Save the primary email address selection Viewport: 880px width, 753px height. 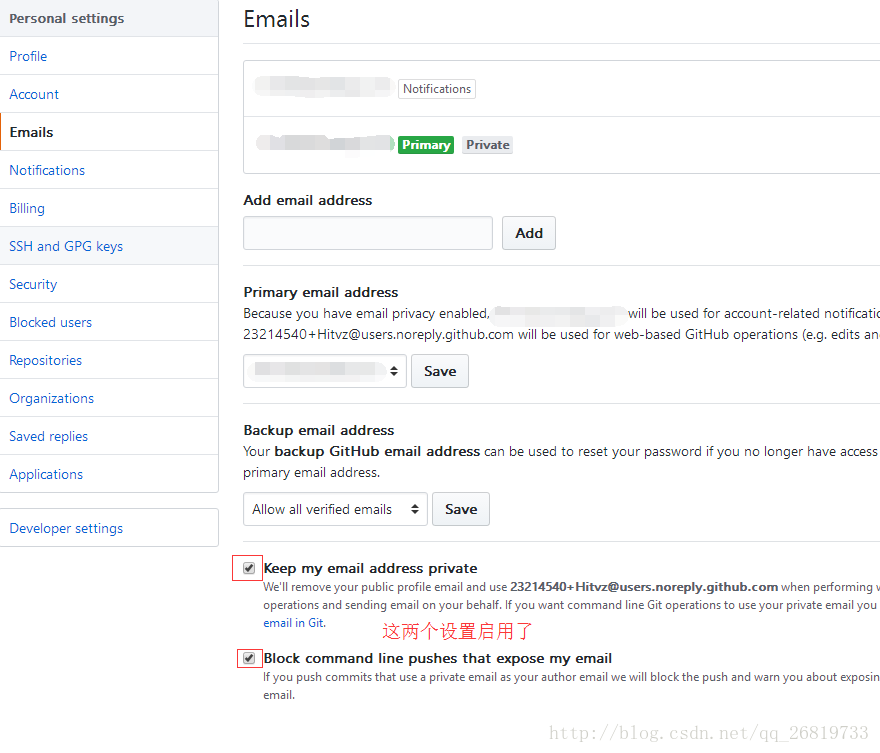tap(440, 371)
